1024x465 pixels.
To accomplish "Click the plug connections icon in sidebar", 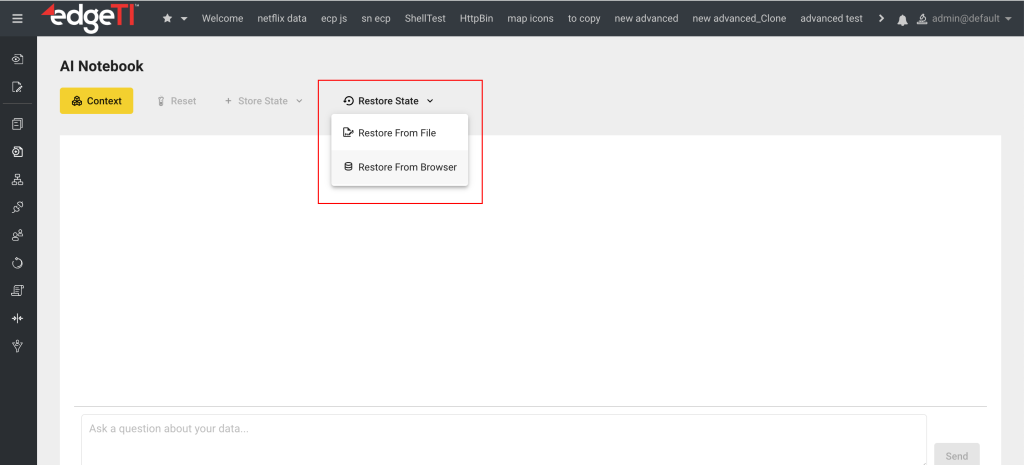I will coord(17,208).
